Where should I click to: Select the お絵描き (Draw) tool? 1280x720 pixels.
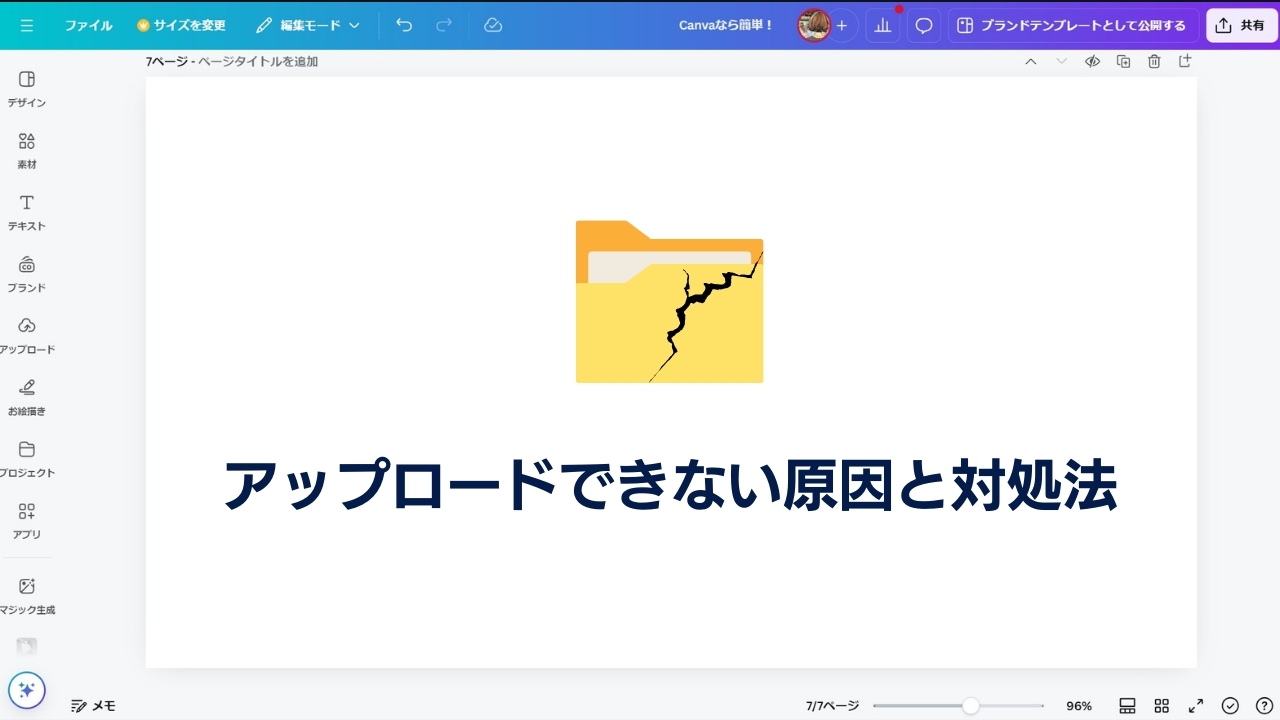pos(26,394)
